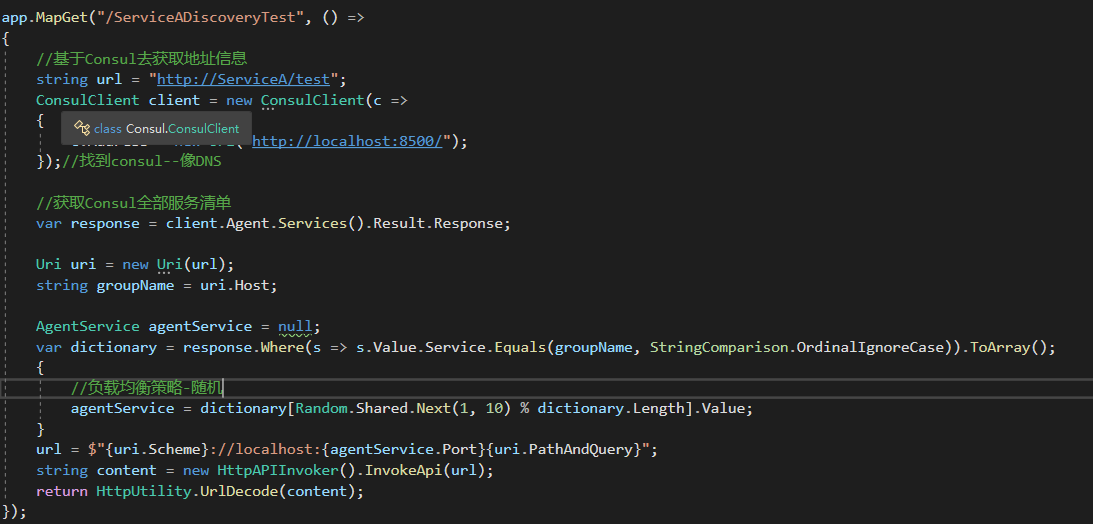Open the http://localhost:8500/ link
The height and width of the screenshot is (524, 1093).
[x=346, y=141]
